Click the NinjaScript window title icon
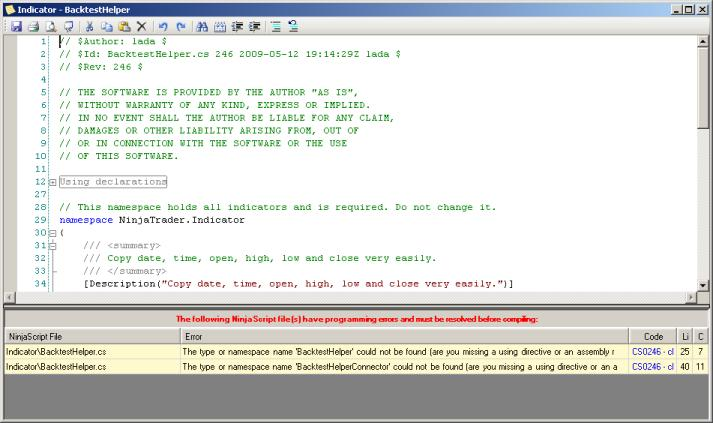 pos(10,10)
